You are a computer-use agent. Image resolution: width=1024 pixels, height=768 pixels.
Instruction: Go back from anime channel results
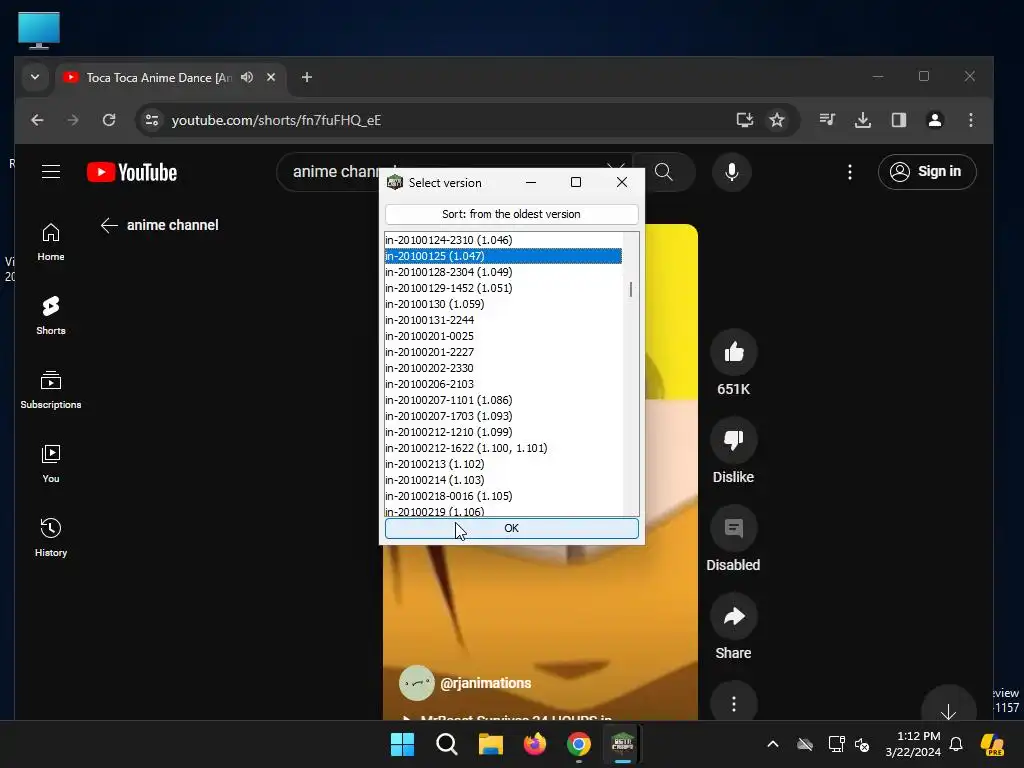(109, 225)
